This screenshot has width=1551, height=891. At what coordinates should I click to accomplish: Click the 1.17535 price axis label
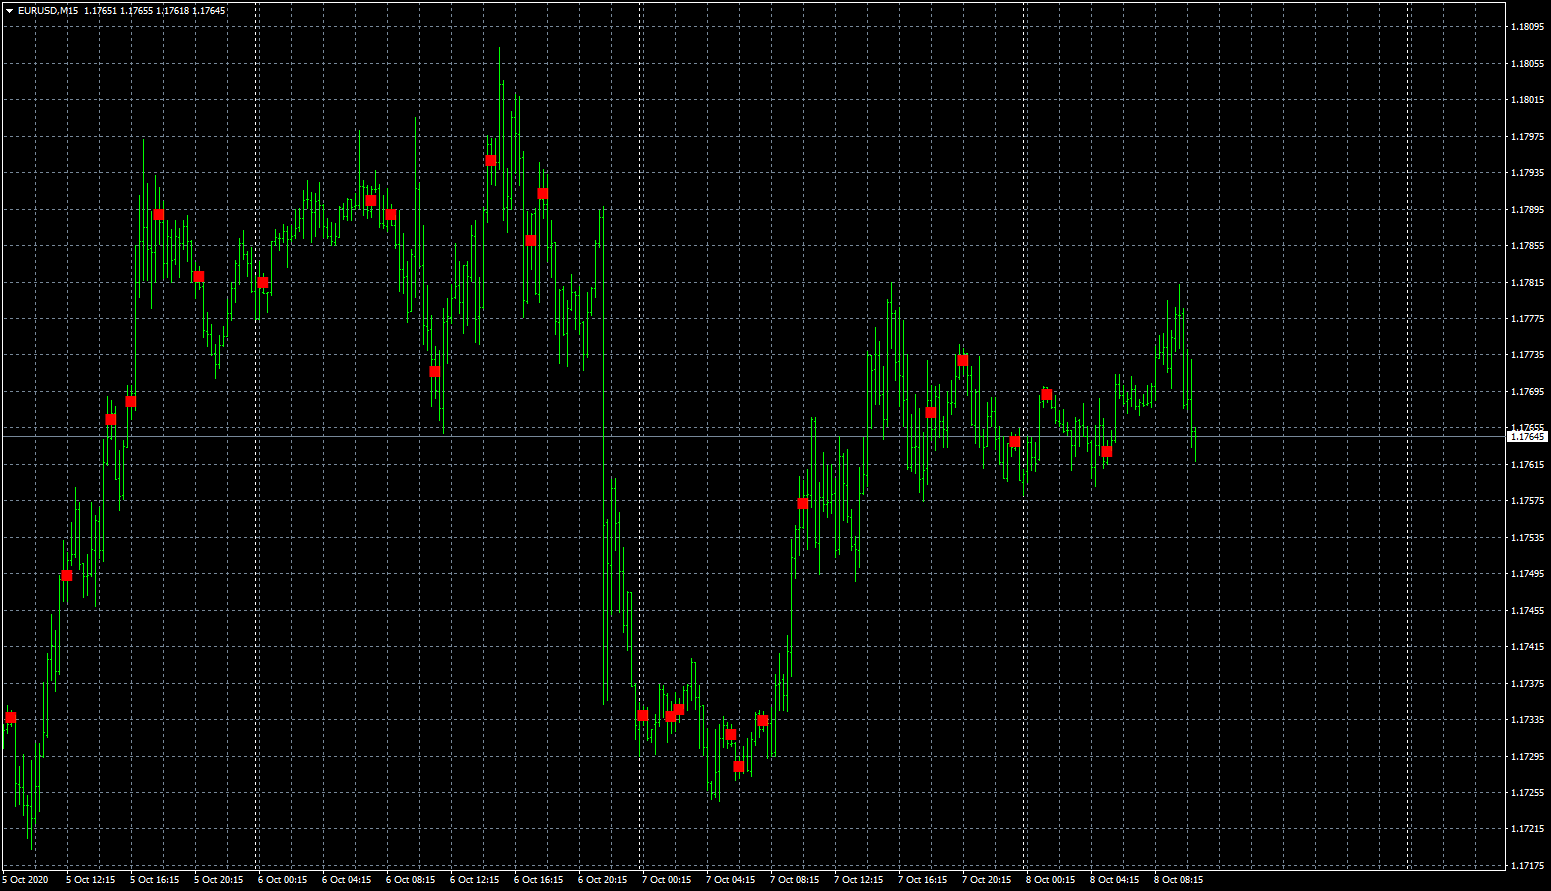pyautogui.click(x=1527, y=538)
